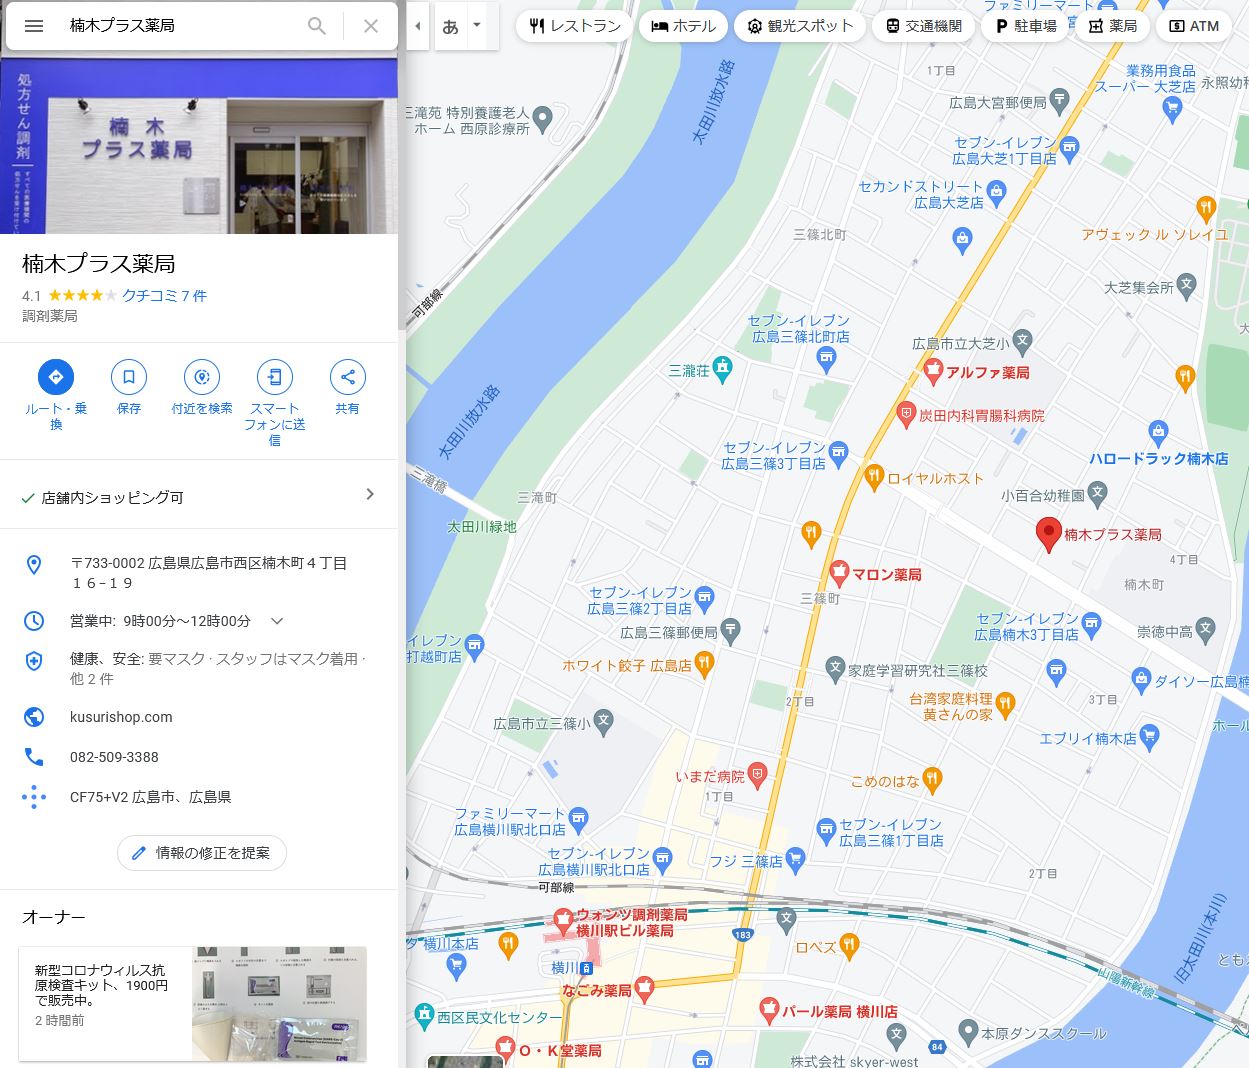1249x1068 pixels.
Task: Select the レストラン category chip
Action: [x=574, y=26]
